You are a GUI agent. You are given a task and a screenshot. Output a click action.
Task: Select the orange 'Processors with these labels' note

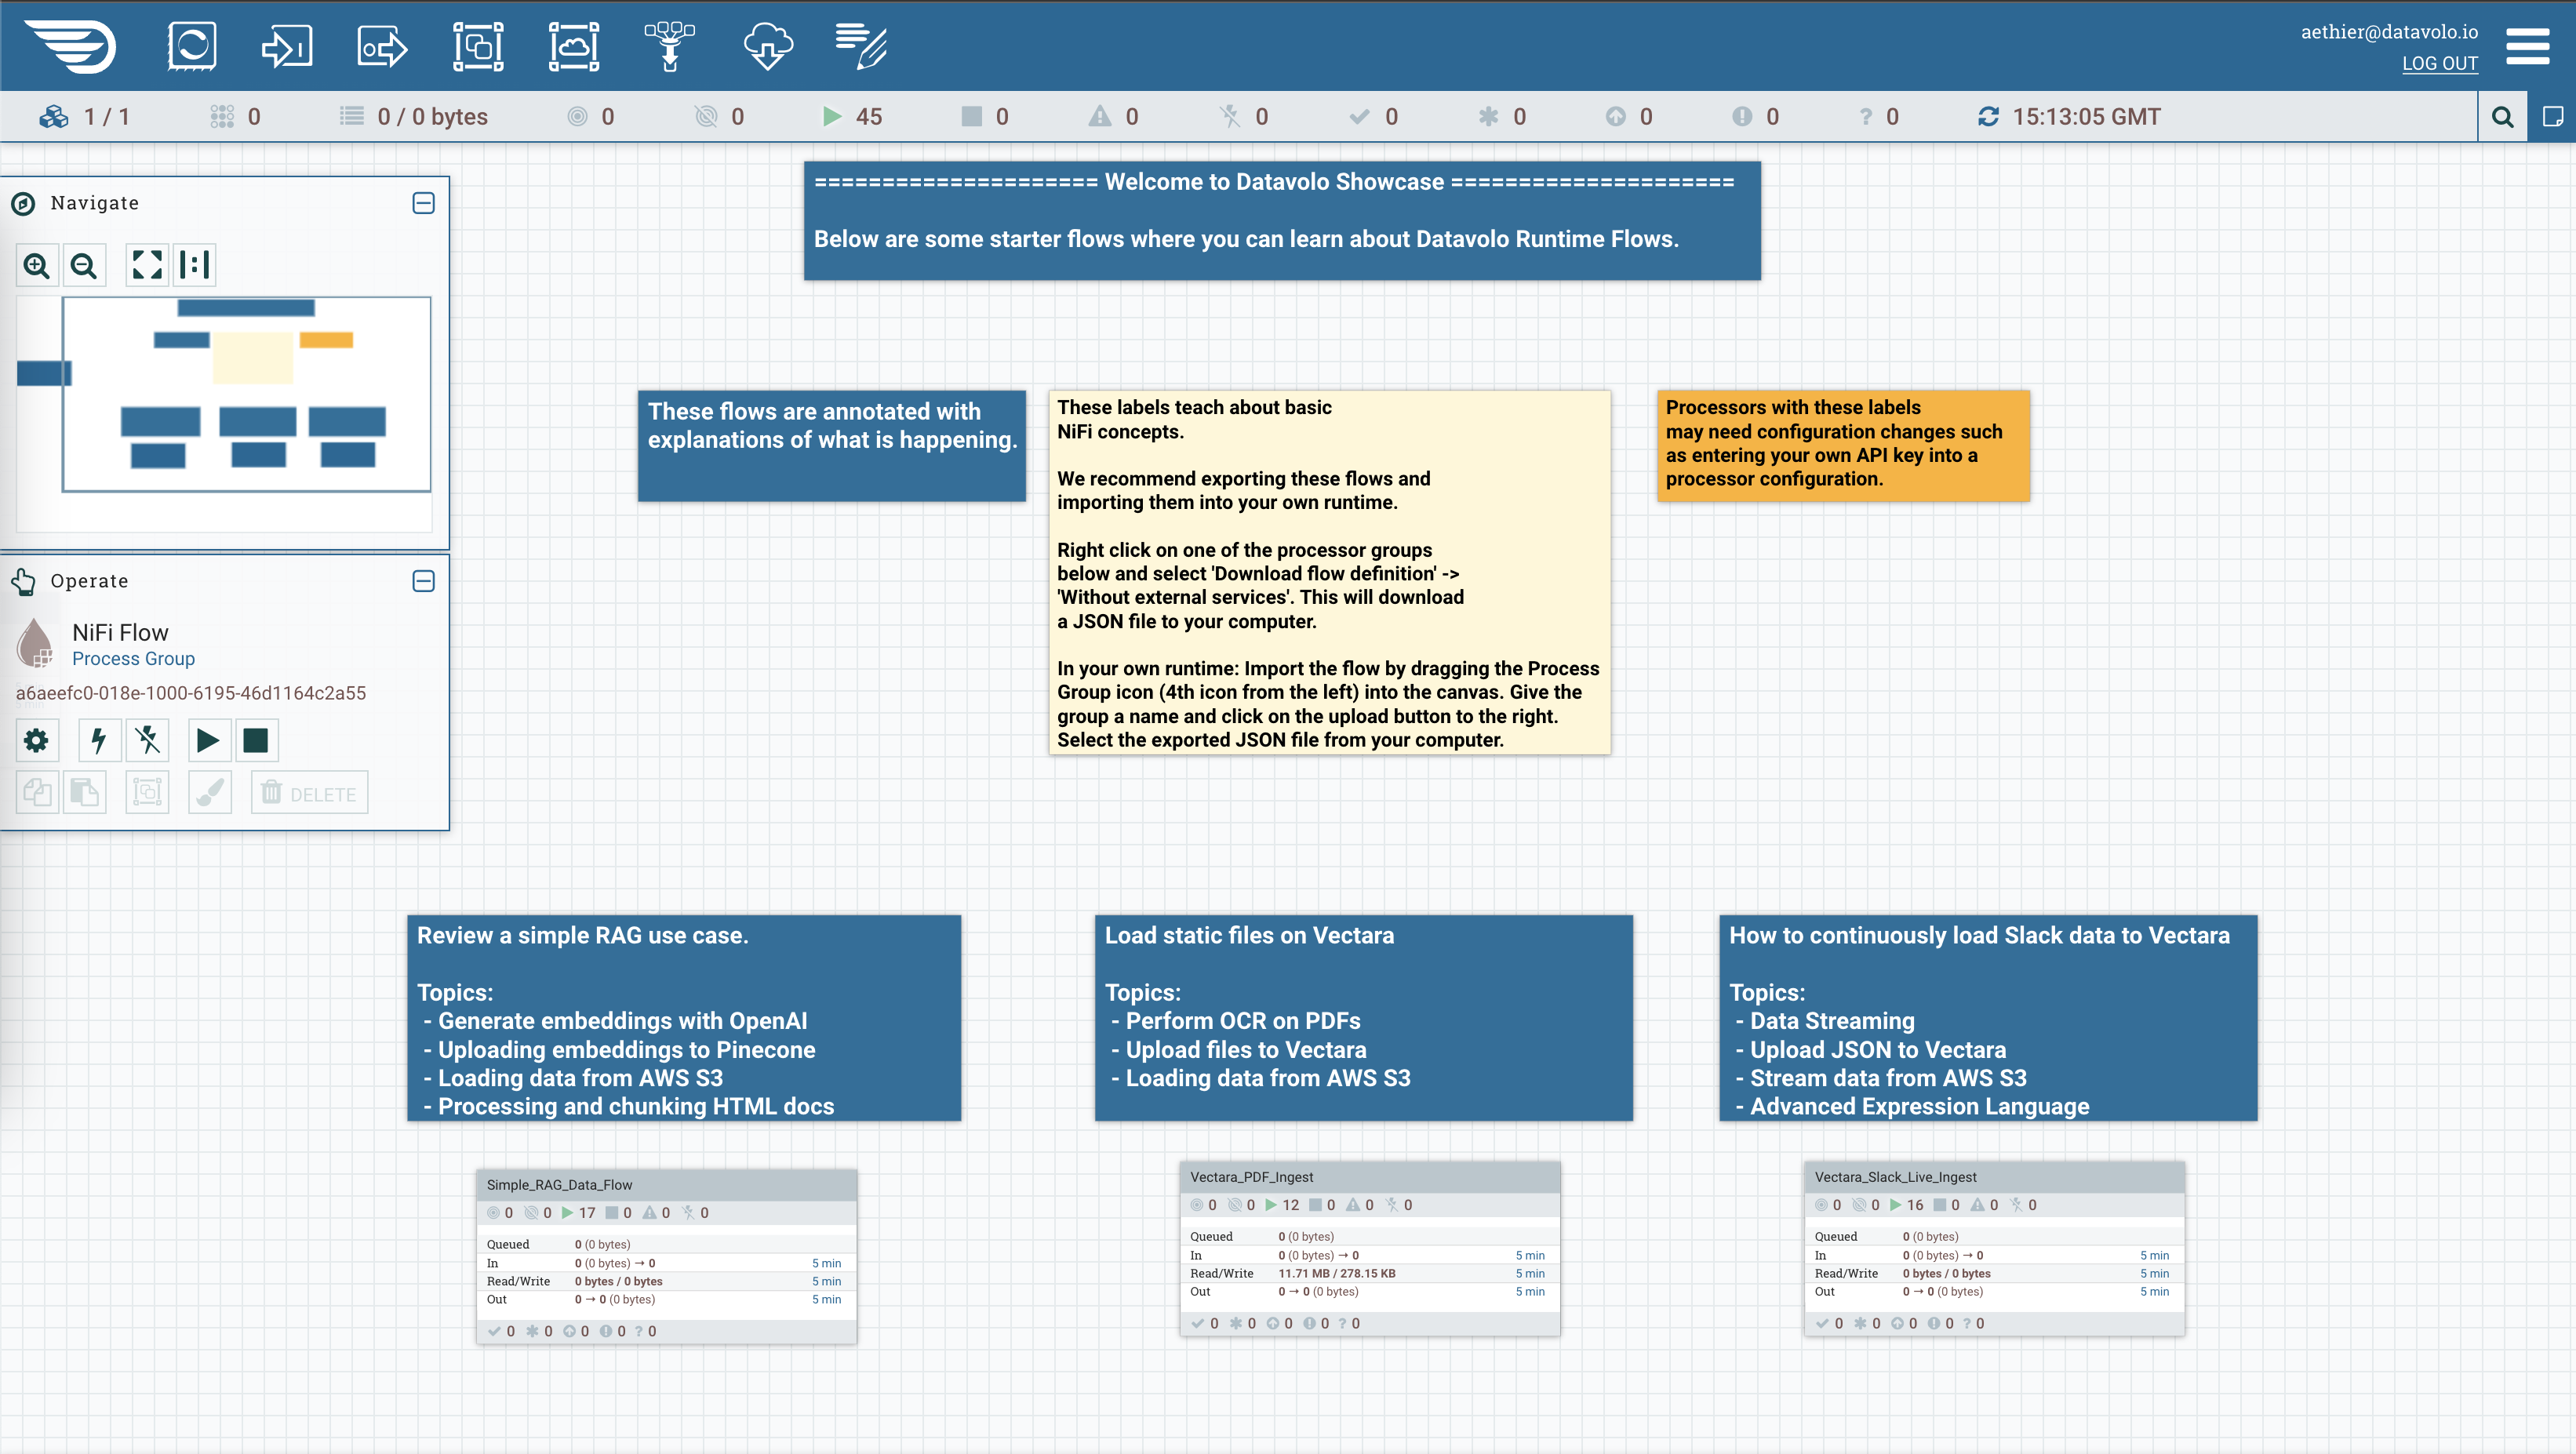click(1843, 445)
